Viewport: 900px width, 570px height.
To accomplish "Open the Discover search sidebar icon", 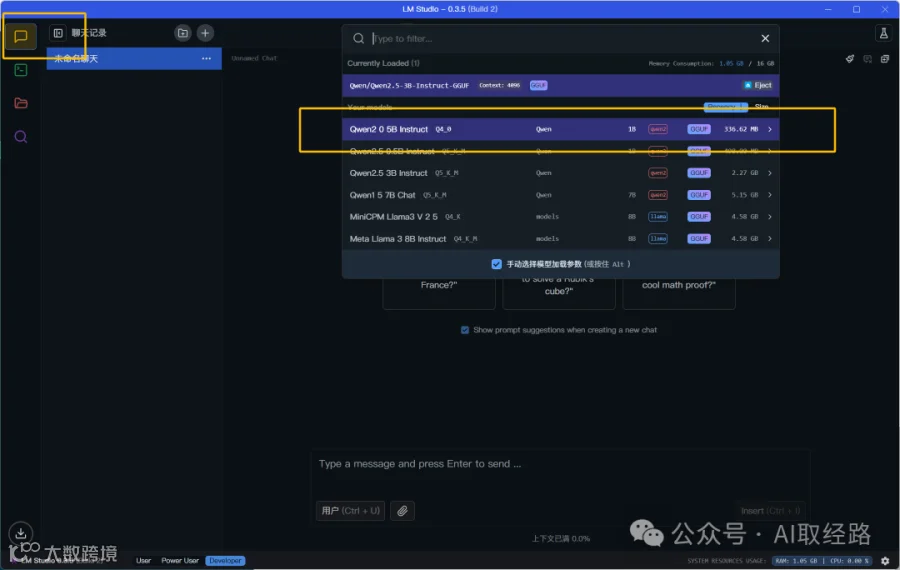I will coord(21,137).
